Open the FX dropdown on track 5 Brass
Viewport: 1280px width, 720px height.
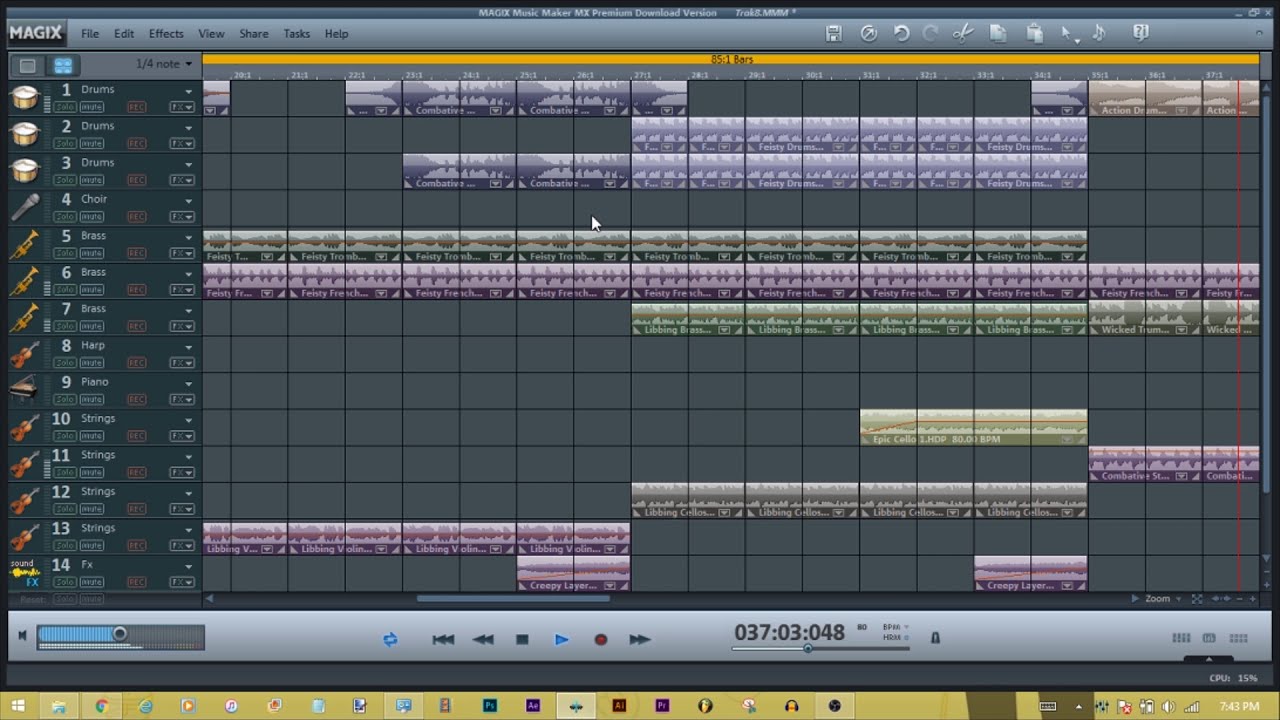click(182, 253)
